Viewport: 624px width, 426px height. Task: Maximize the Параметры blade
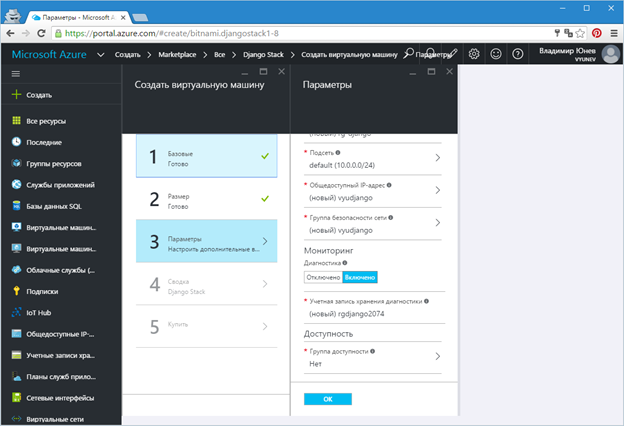click(431, 71)
